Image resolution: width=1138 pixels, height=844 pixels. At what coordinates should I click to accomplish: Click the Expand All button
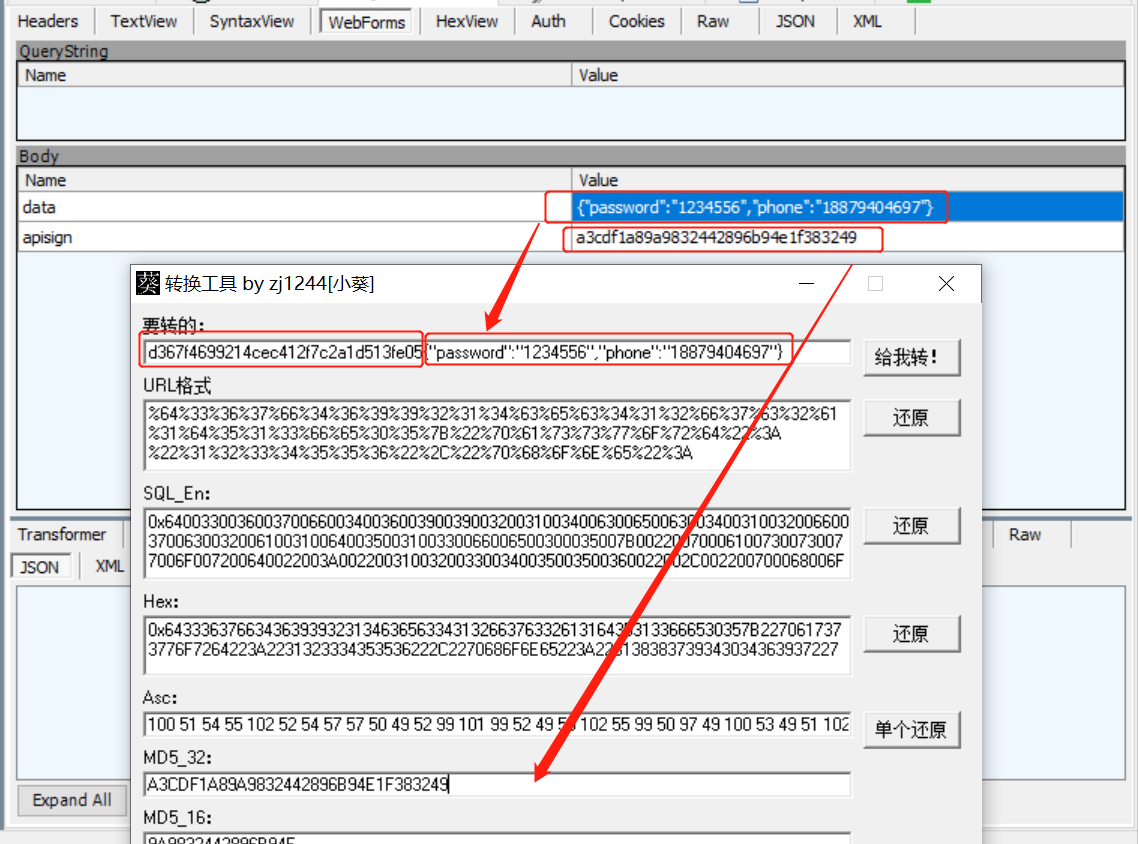click(x=72, y=800)
